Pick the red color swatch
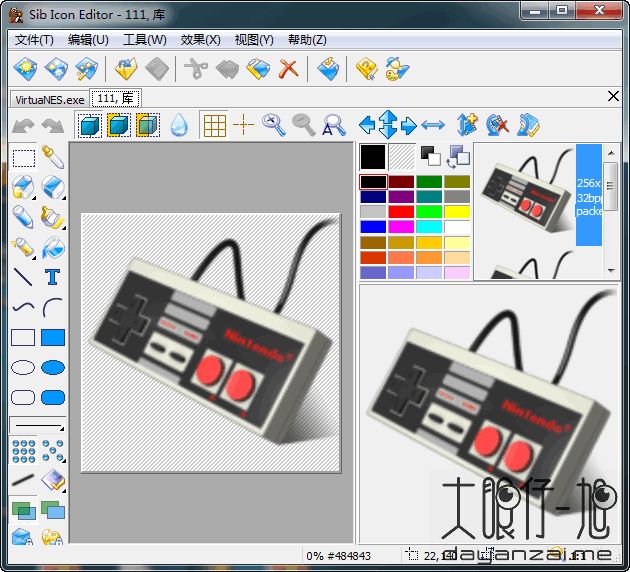Screen dimensions: 630x572 [401, 212]
